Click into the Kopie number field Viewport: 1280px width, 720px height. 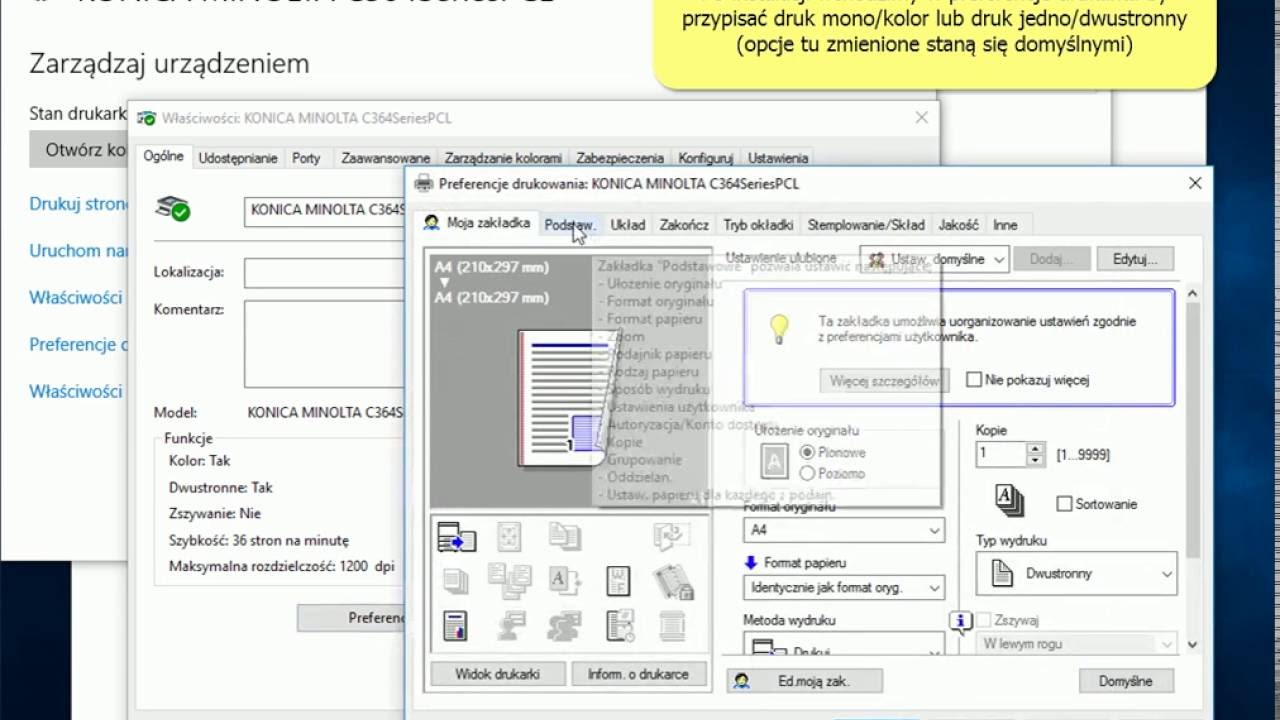click(x=1001, y=454)
